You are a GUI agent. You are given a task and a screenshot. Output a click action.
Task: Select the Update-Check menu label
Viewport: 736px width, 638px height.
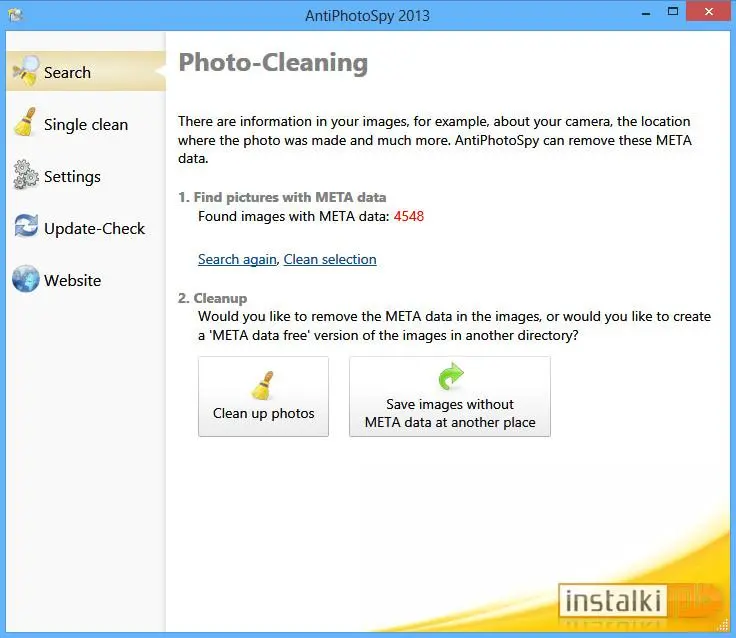94,229
